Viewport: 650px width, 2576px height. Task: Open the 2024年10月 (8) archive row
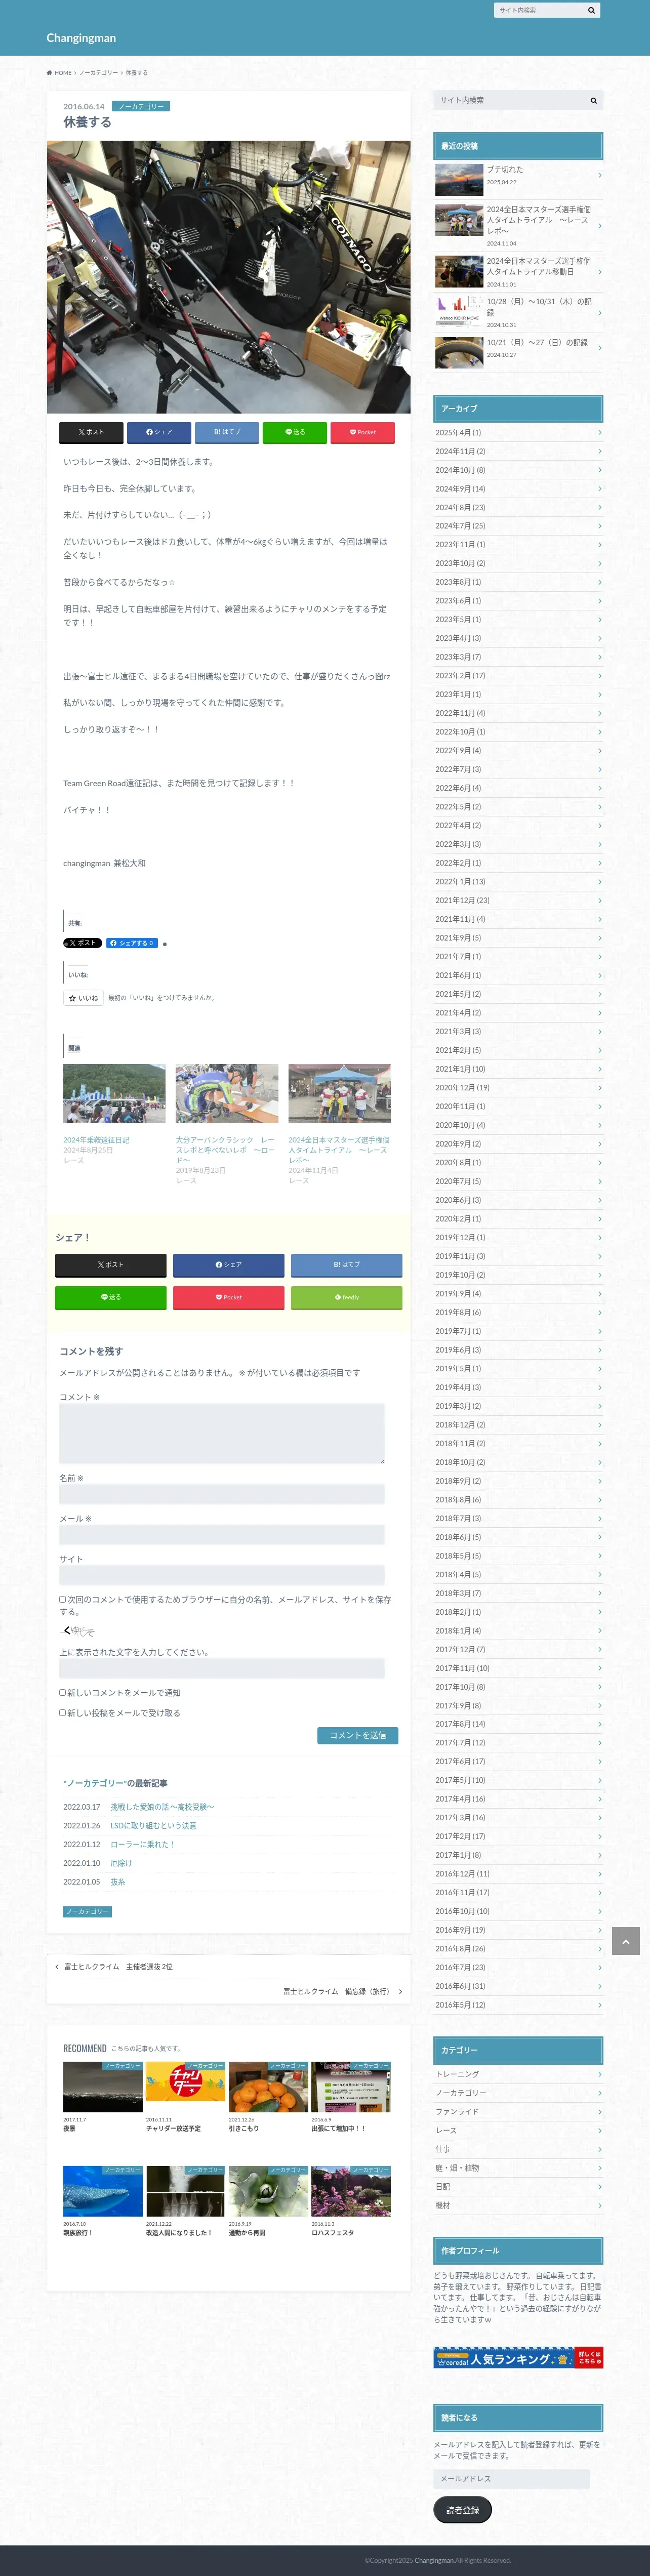pyautogui.click(x=518, y=470)
